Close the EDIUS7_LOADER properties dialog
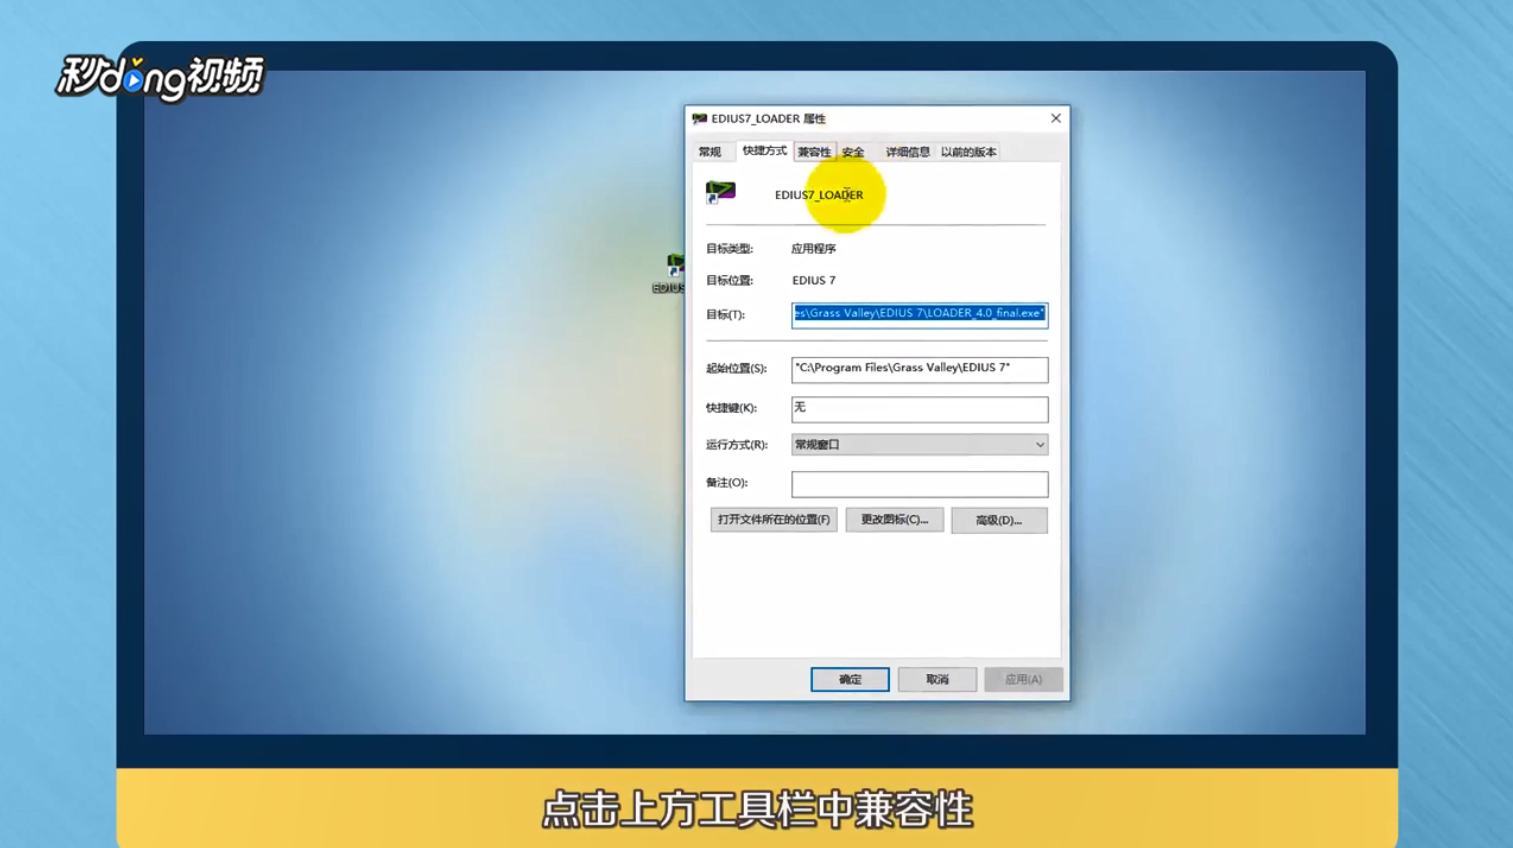 (1056, 118)
